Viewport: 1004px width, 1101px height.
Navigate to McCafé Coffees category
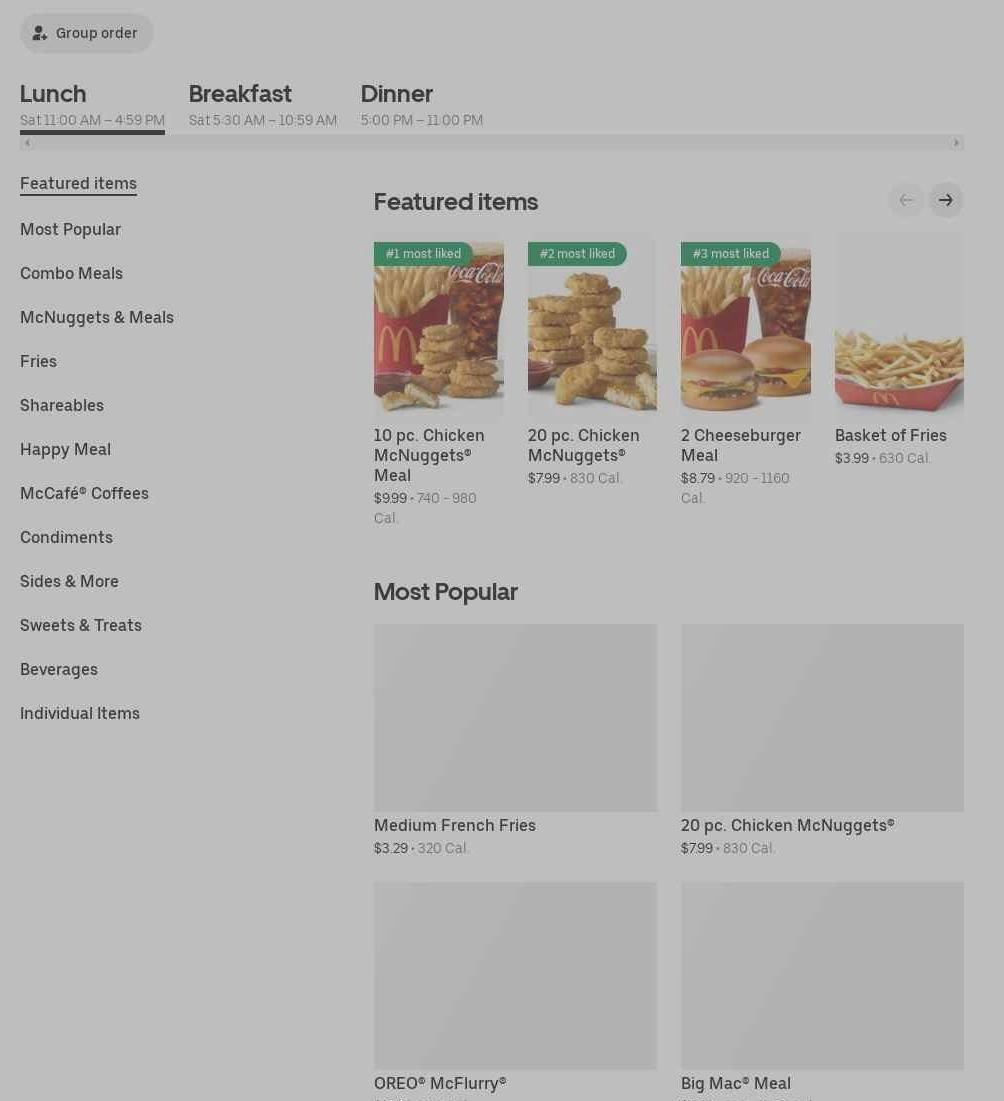click(84, 493)
